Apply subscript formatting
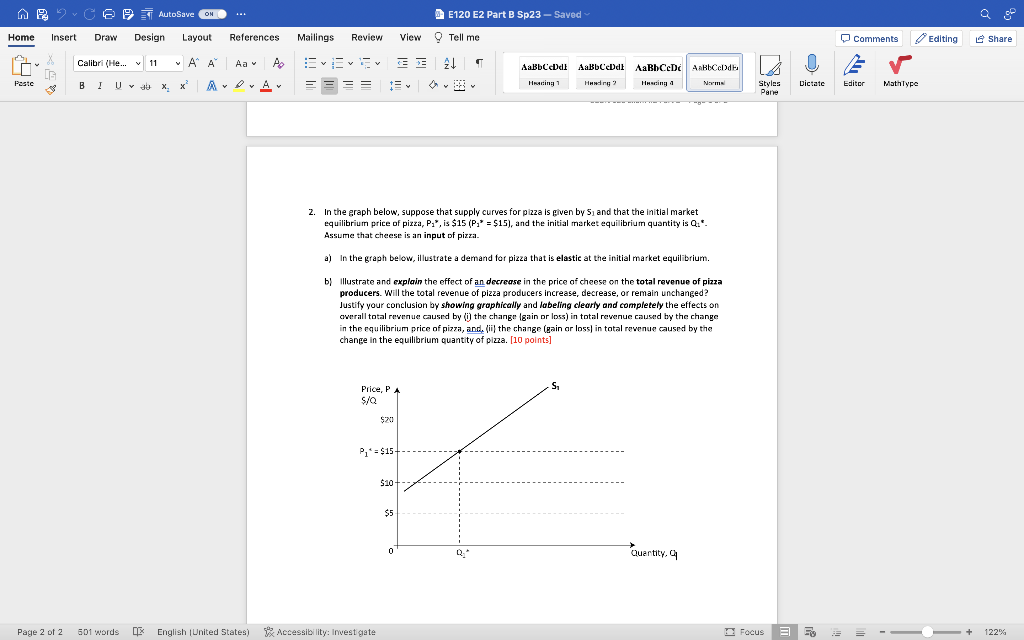The width and height of the screenshot is (1024, 640). [165, 86]
